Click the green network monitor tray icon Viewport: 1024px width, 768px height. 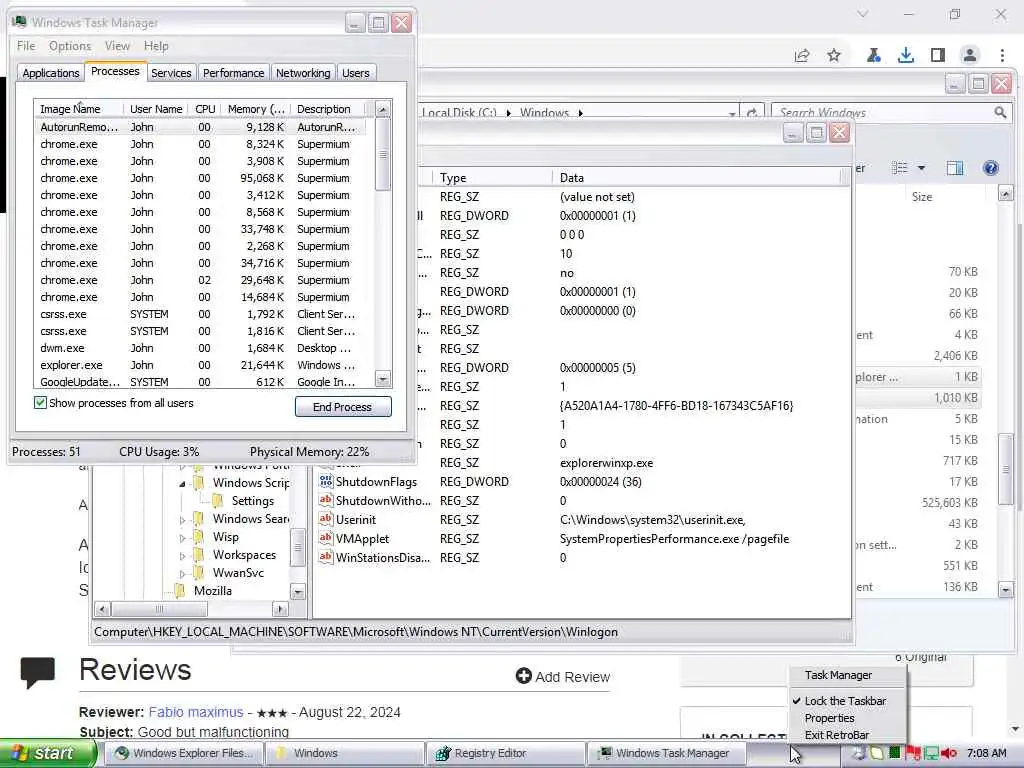coord(931,753)
